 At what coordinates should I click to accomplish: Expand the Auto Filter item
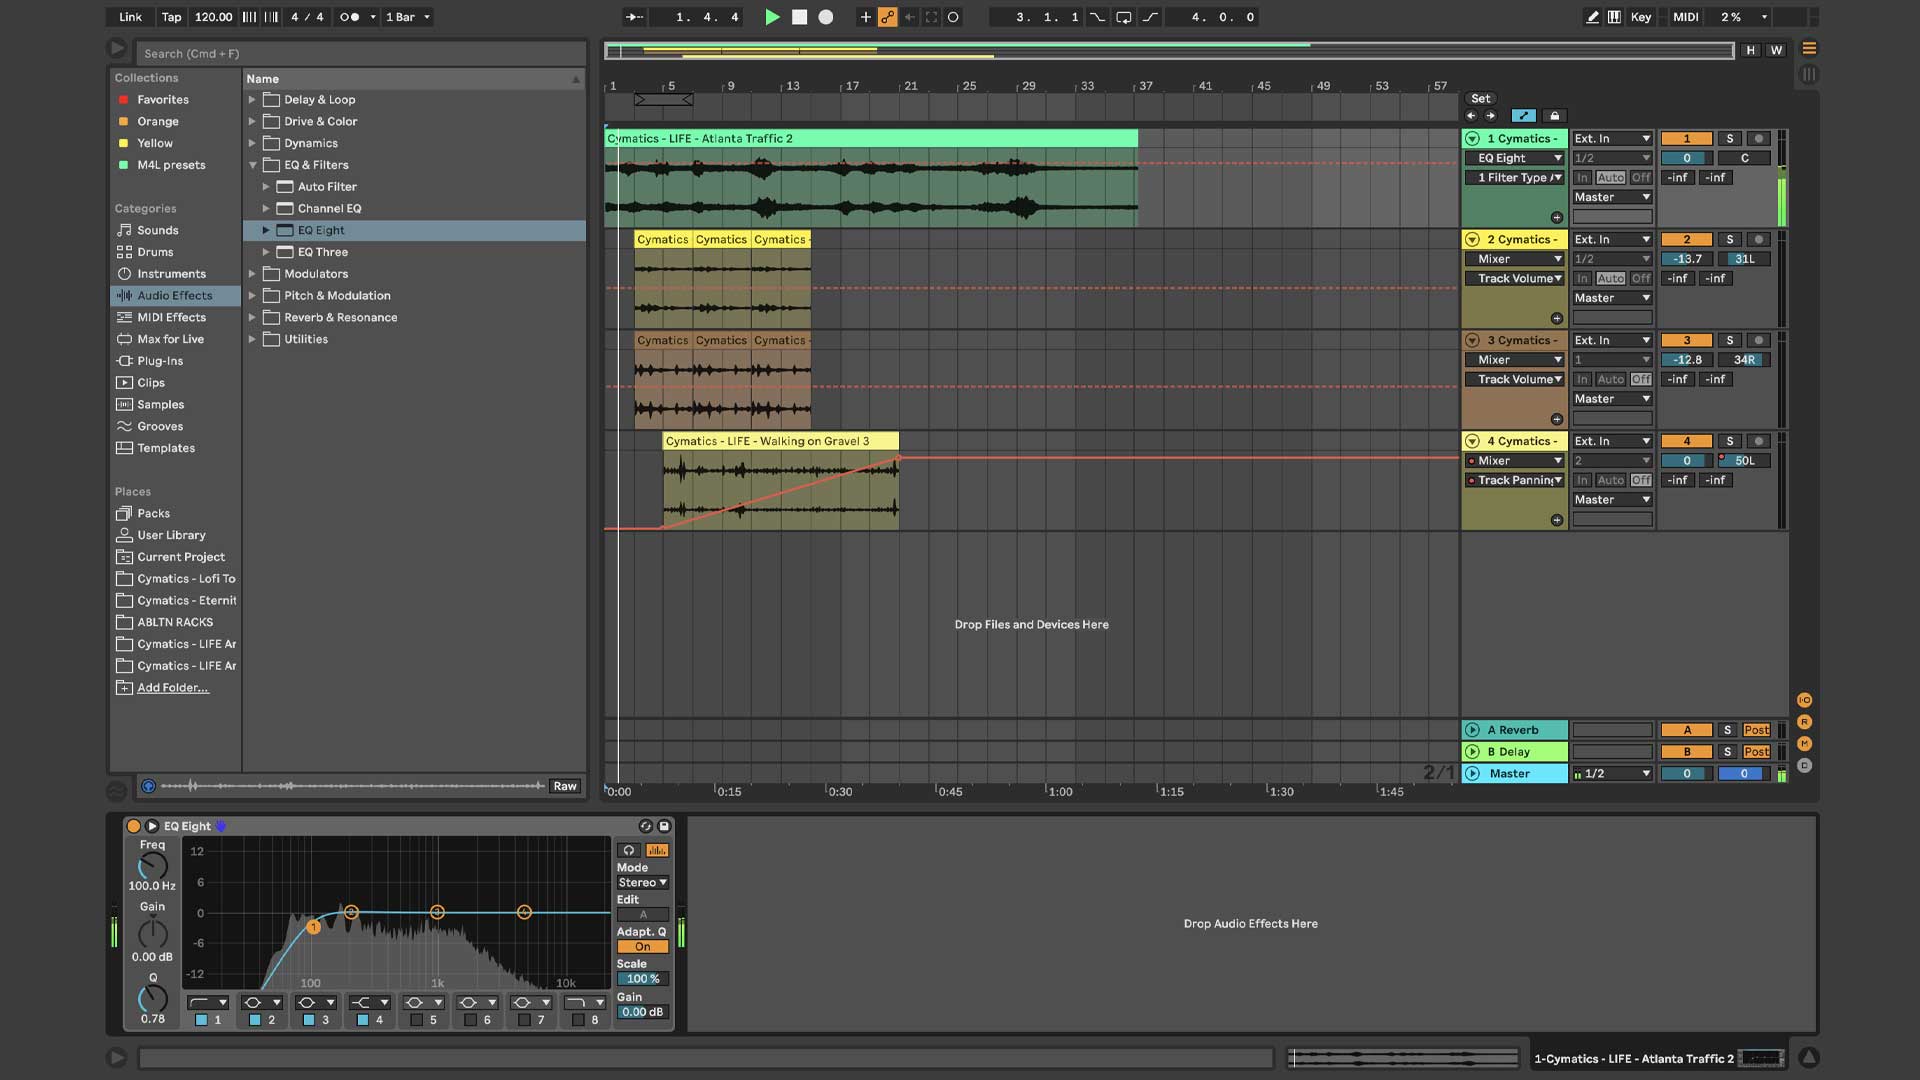click(x=266, y=187)
